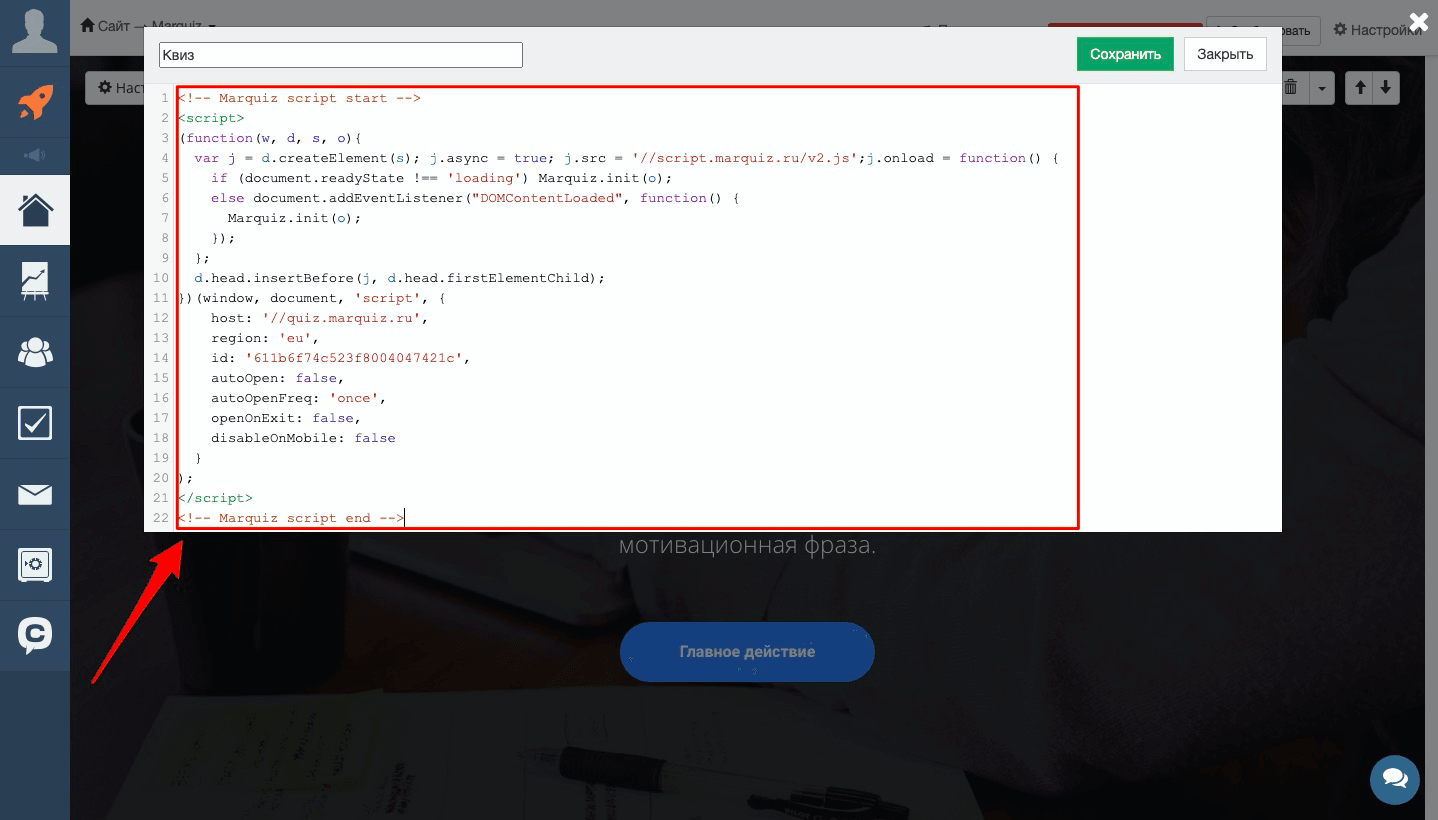Click the "host: '//quiz.marquiz.ru'," line

(319, 318)
